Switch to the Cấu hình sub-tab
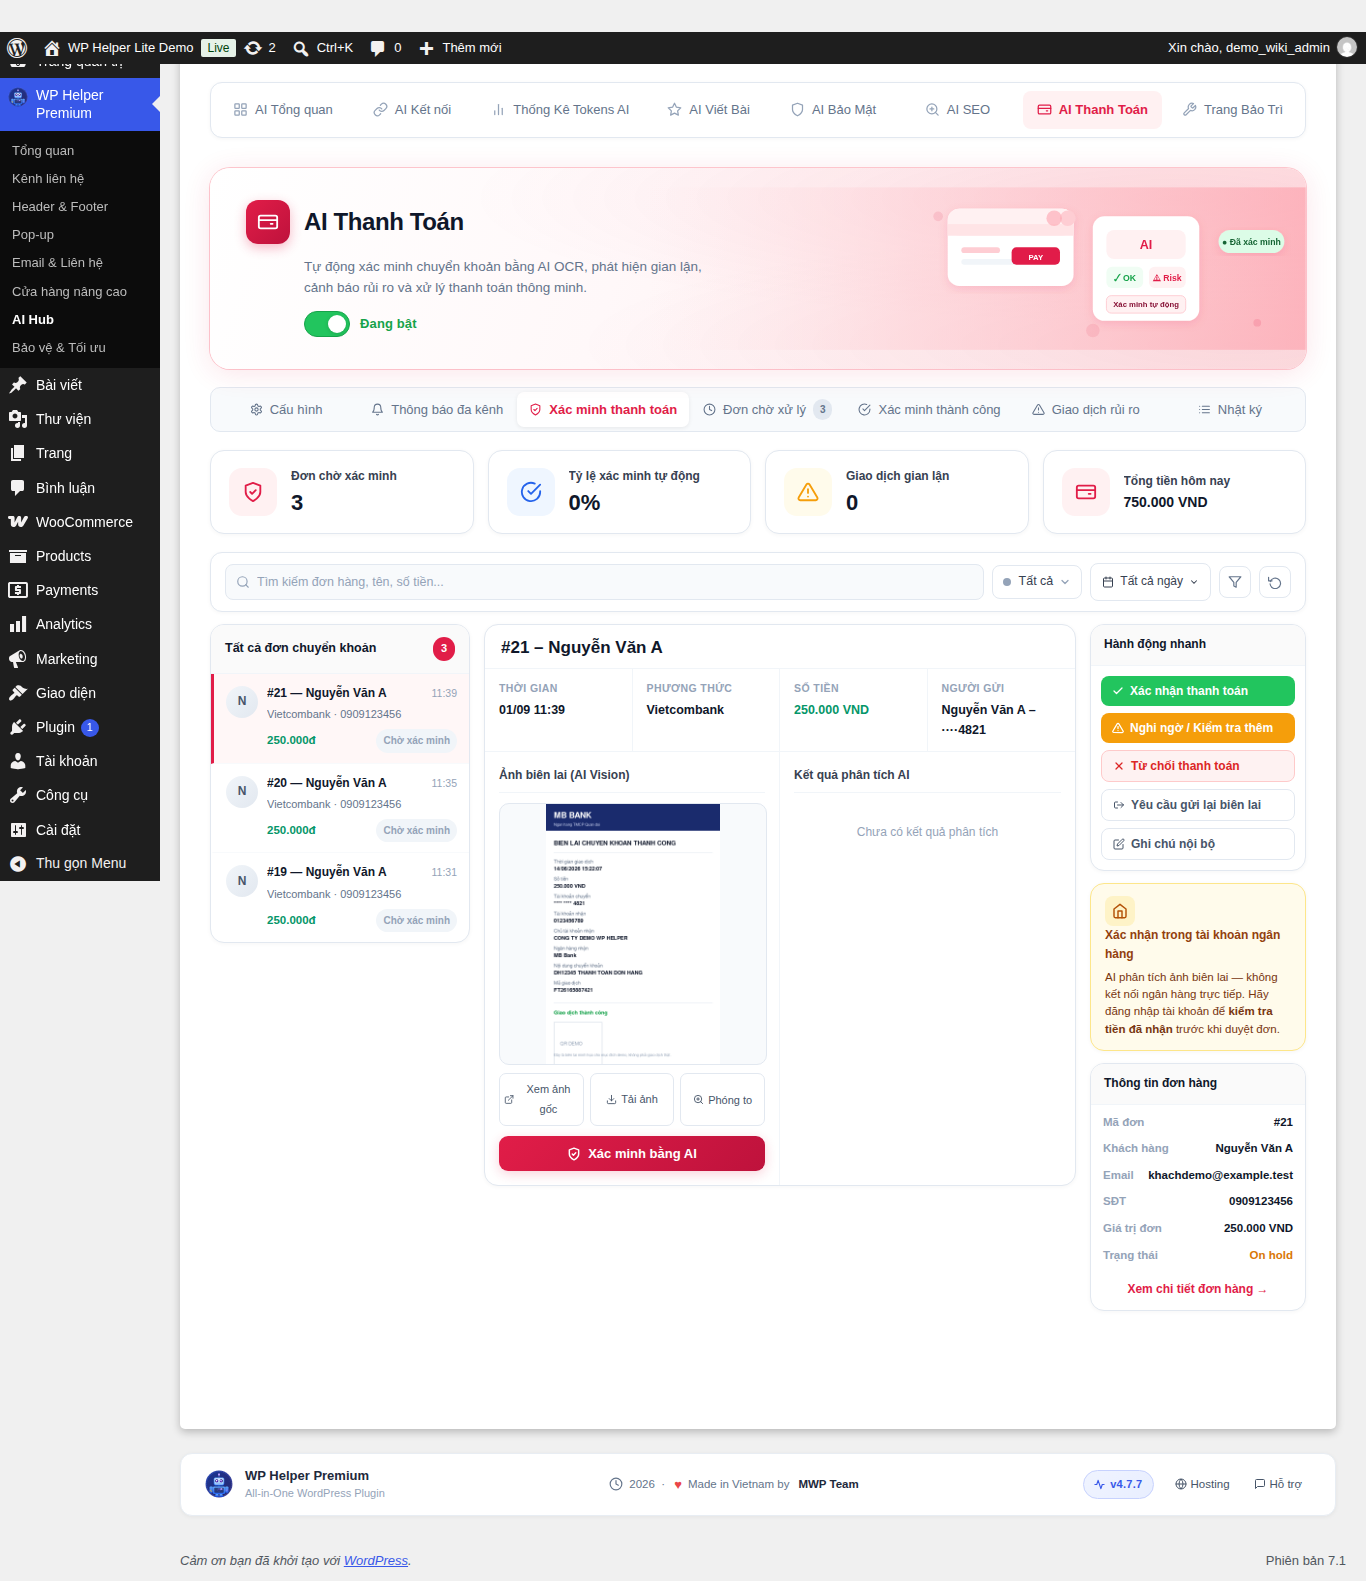Image resolution: width=1366 pixels, height=1581 pixels. click(x=286, y=410)
